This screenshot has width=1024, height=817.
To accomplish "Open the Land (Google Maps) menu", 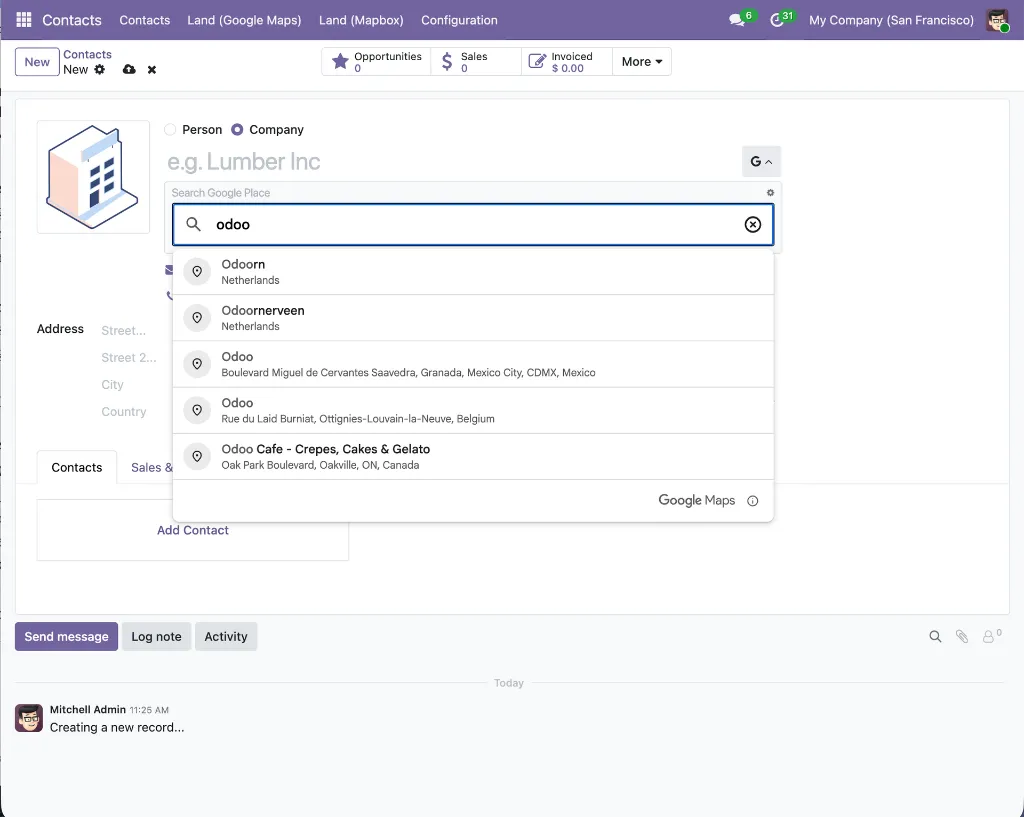I will coord(244,20).
